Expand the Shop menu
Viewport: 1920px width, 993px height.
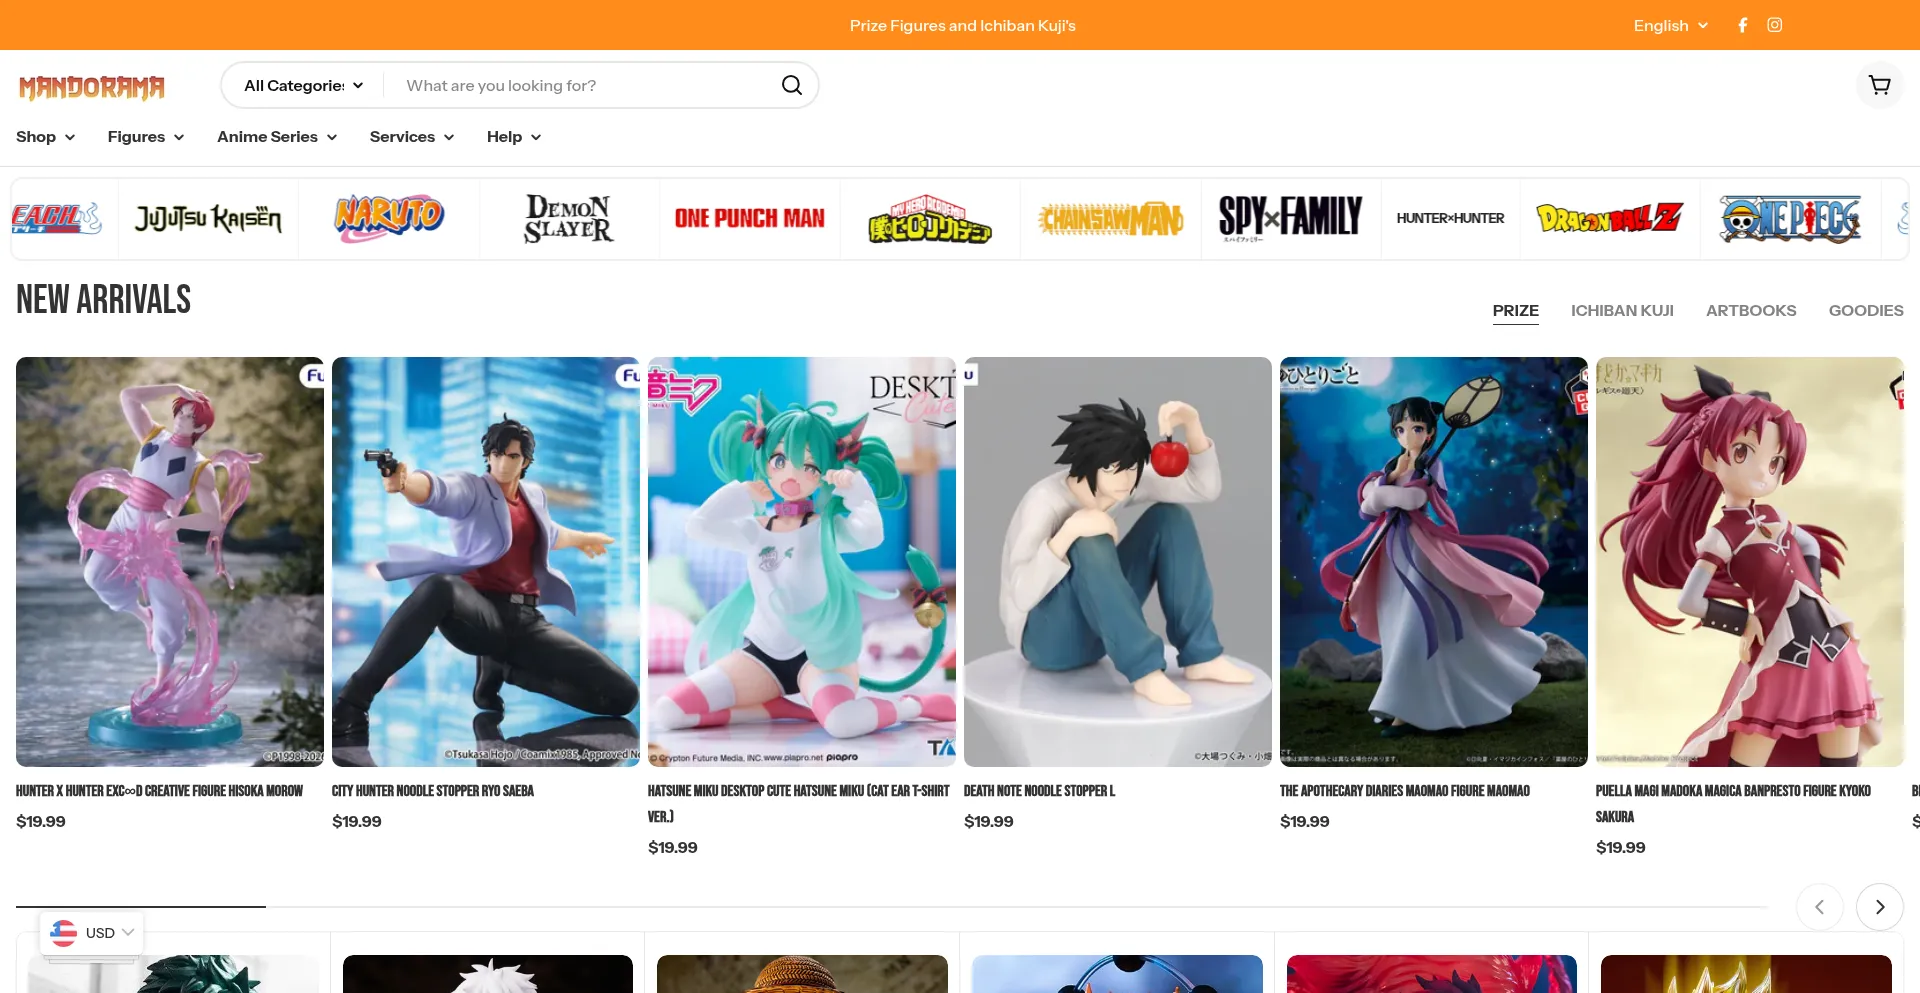46,137
